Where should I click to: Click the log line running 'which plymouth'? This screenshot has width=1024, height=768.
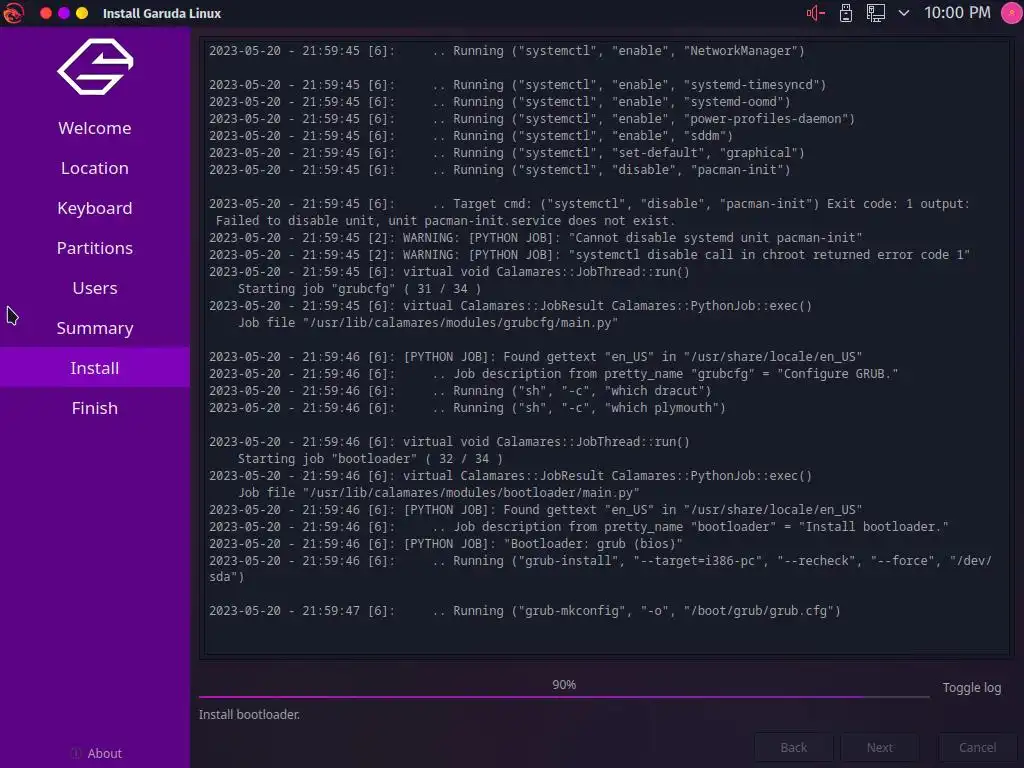467,408
